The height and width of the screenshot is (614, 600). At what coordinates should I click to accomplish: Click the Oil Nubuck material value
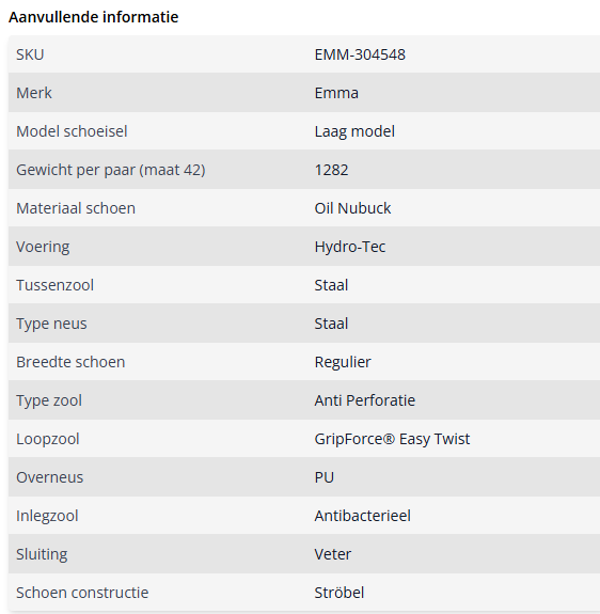click(353, 208)
